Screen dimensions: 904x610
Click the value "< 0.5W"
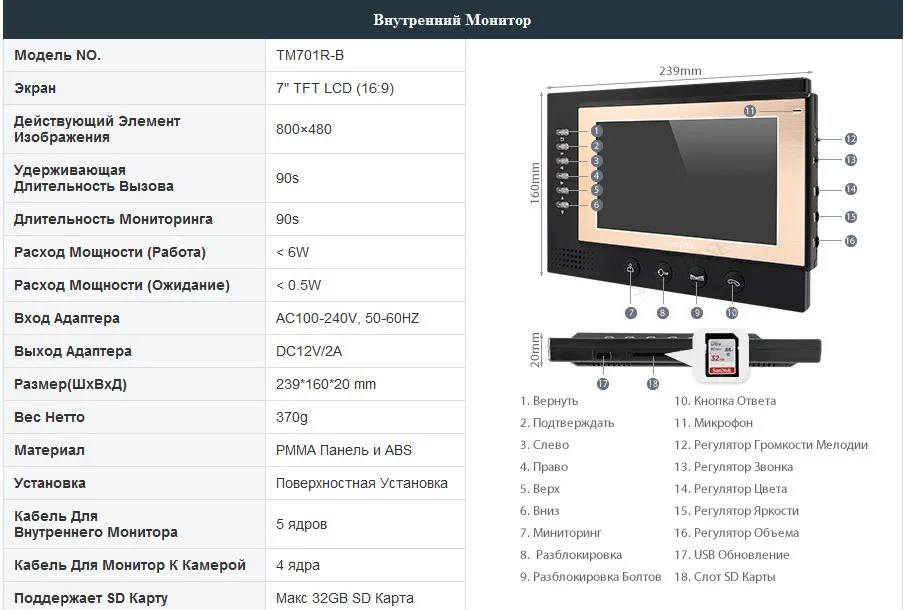click(298, 285)
